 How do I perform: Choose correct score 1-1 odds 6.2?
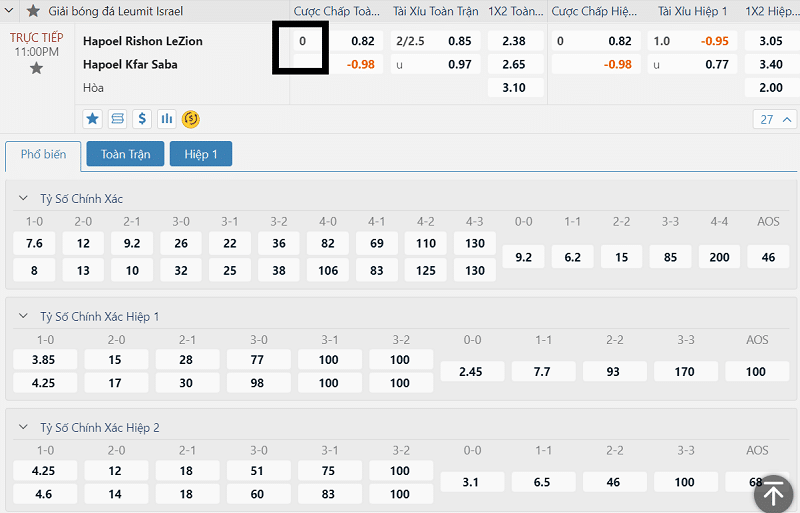572,257
